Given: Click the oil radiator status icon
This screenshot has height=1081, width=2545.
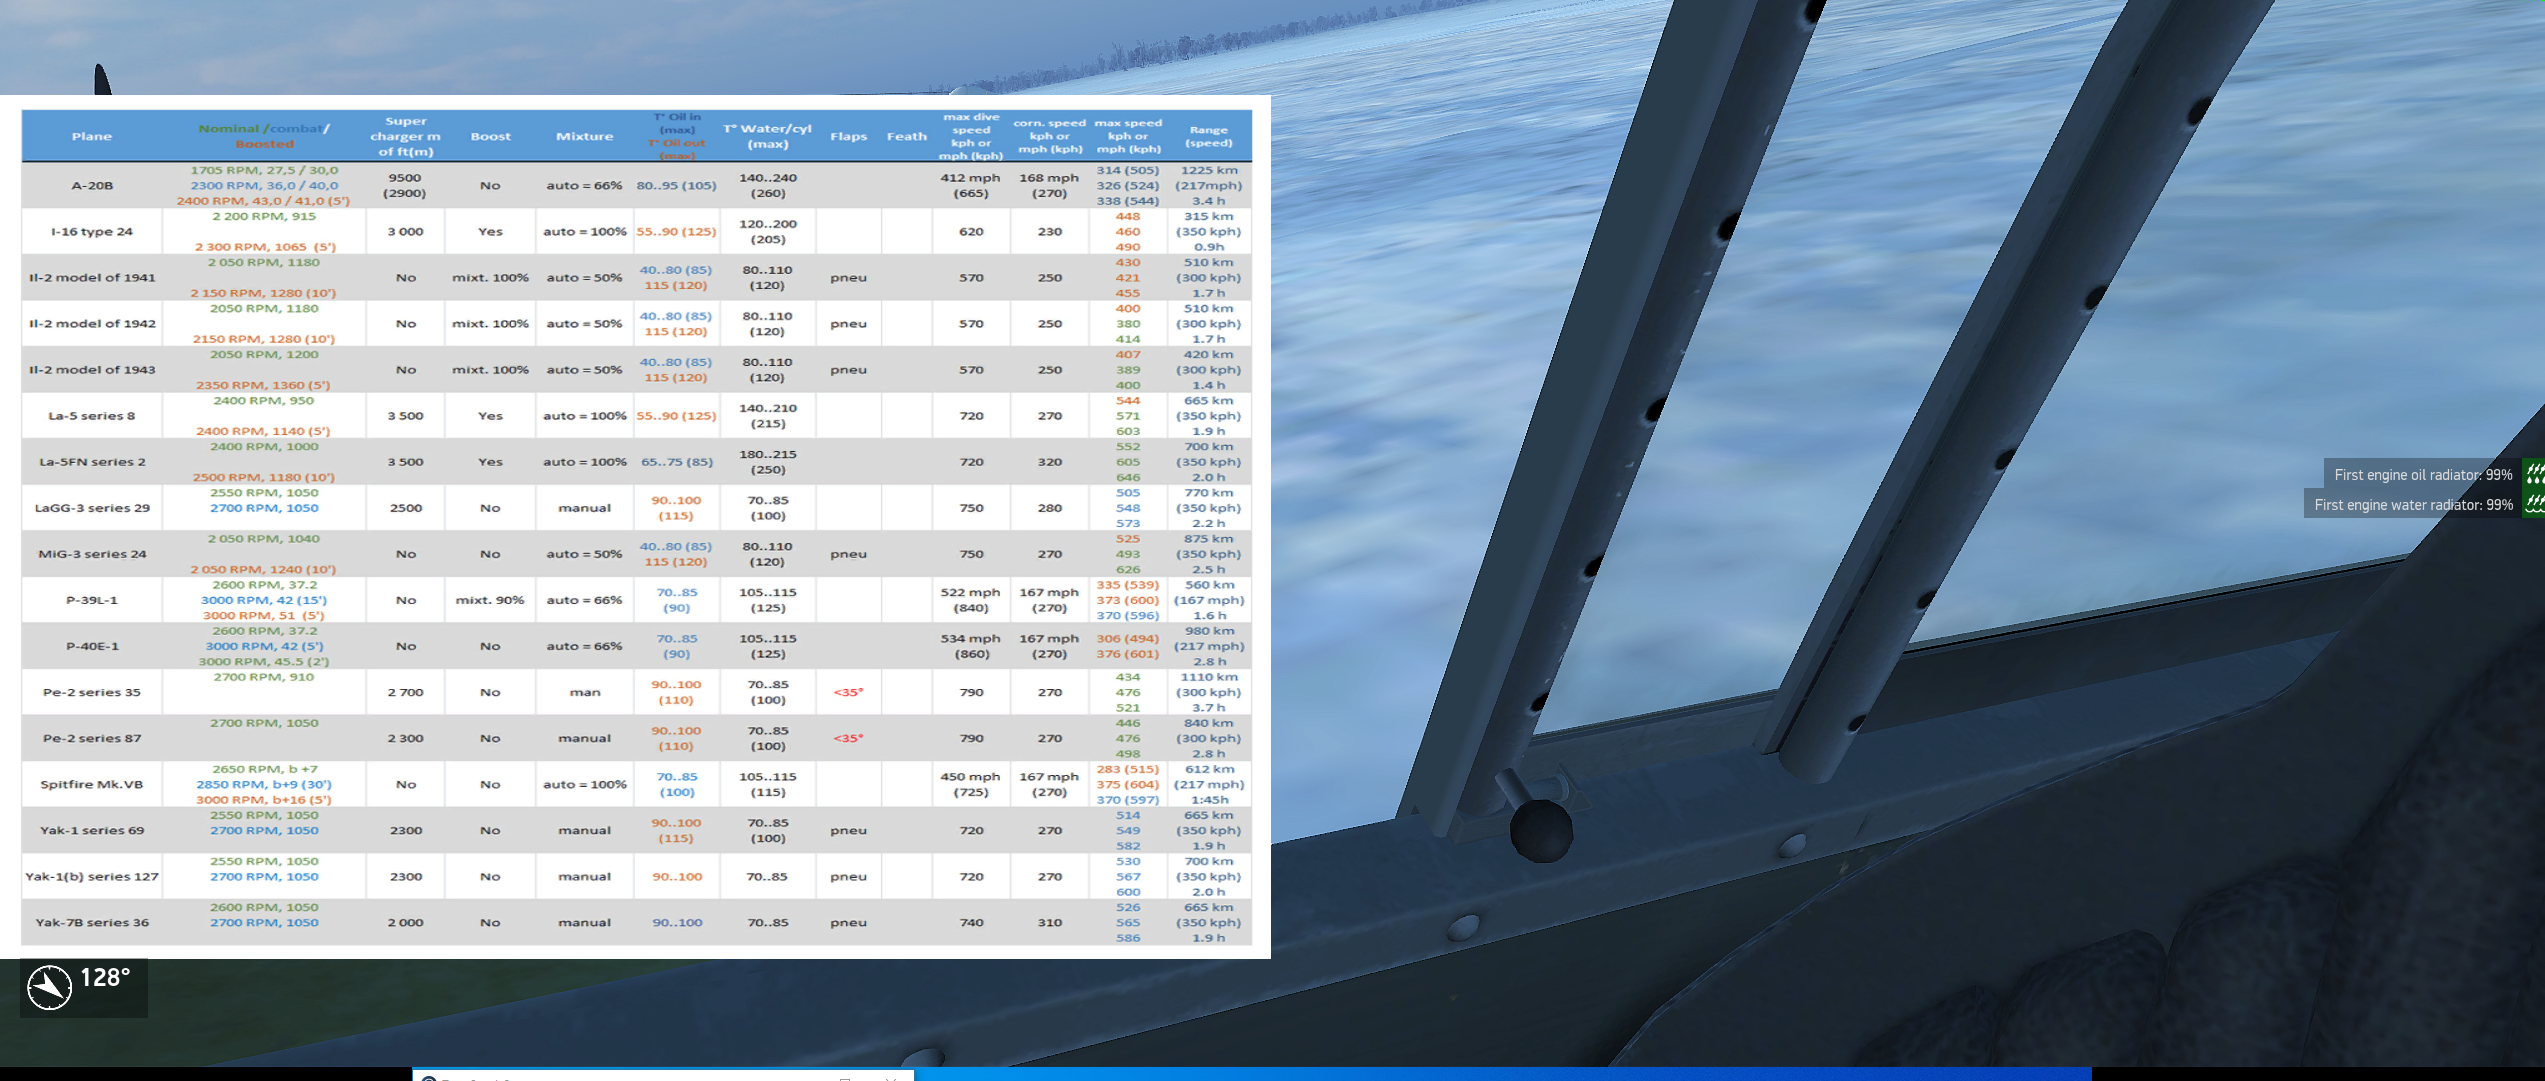Looking at the screenshot, I should tap(2535, 474).
